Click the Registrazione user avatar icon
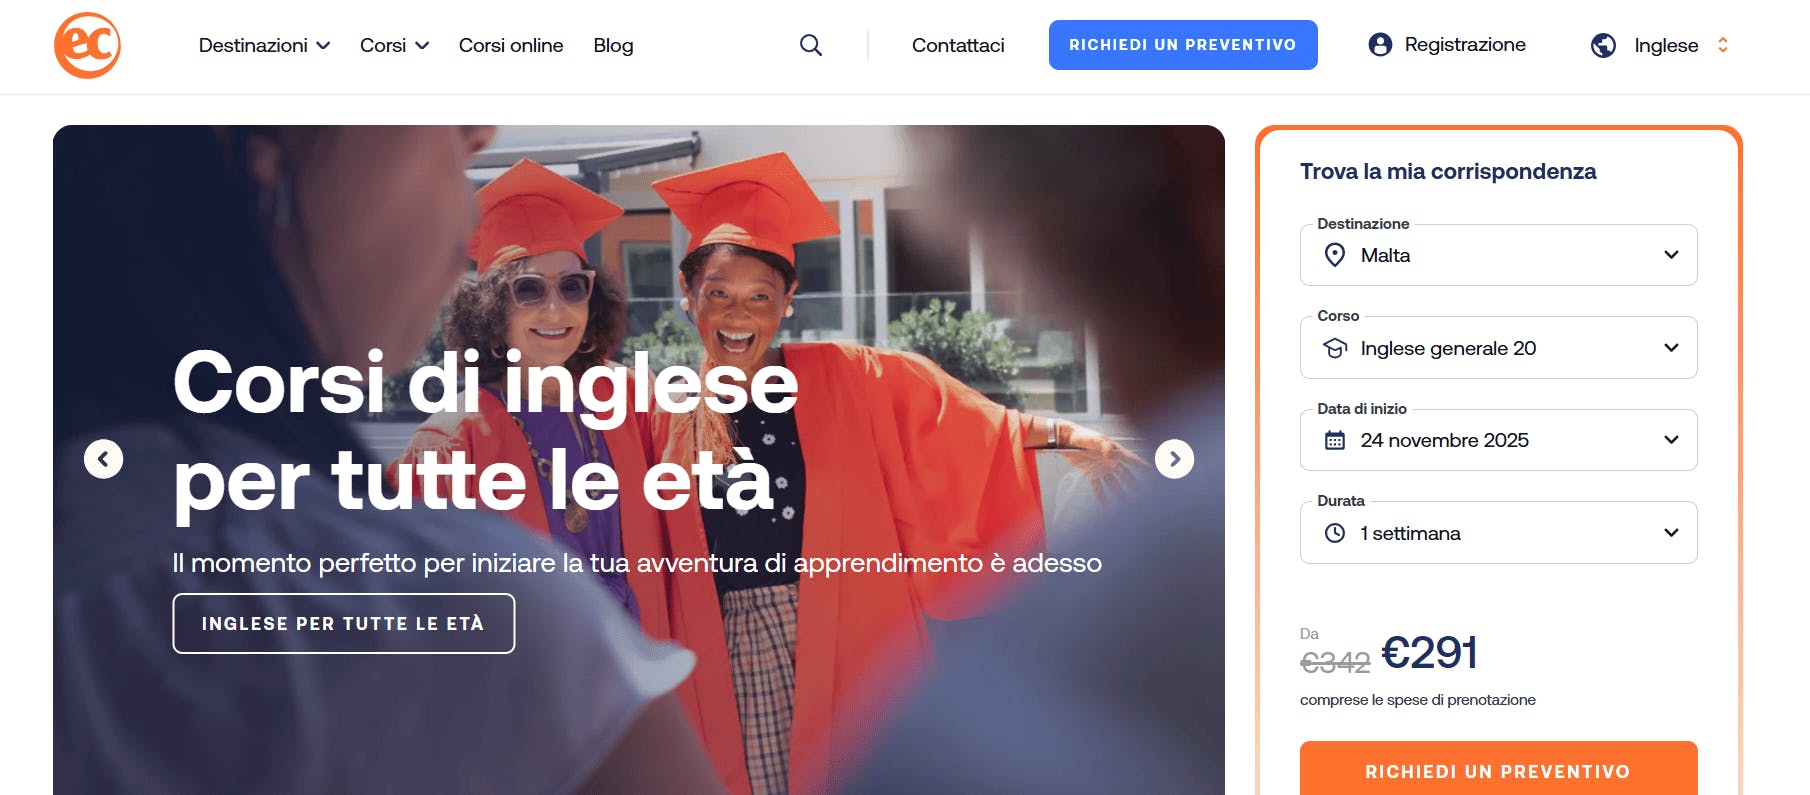 [x=1380, y=44]
